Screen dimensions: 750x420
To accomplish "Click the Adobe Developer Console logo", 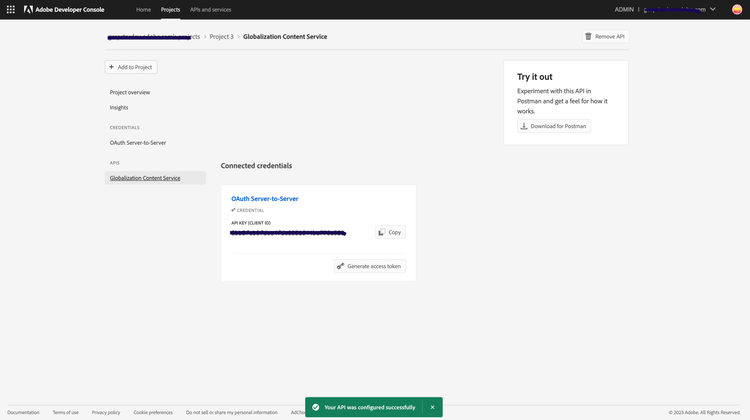I will pyautogui.click(x=64, y=9).
